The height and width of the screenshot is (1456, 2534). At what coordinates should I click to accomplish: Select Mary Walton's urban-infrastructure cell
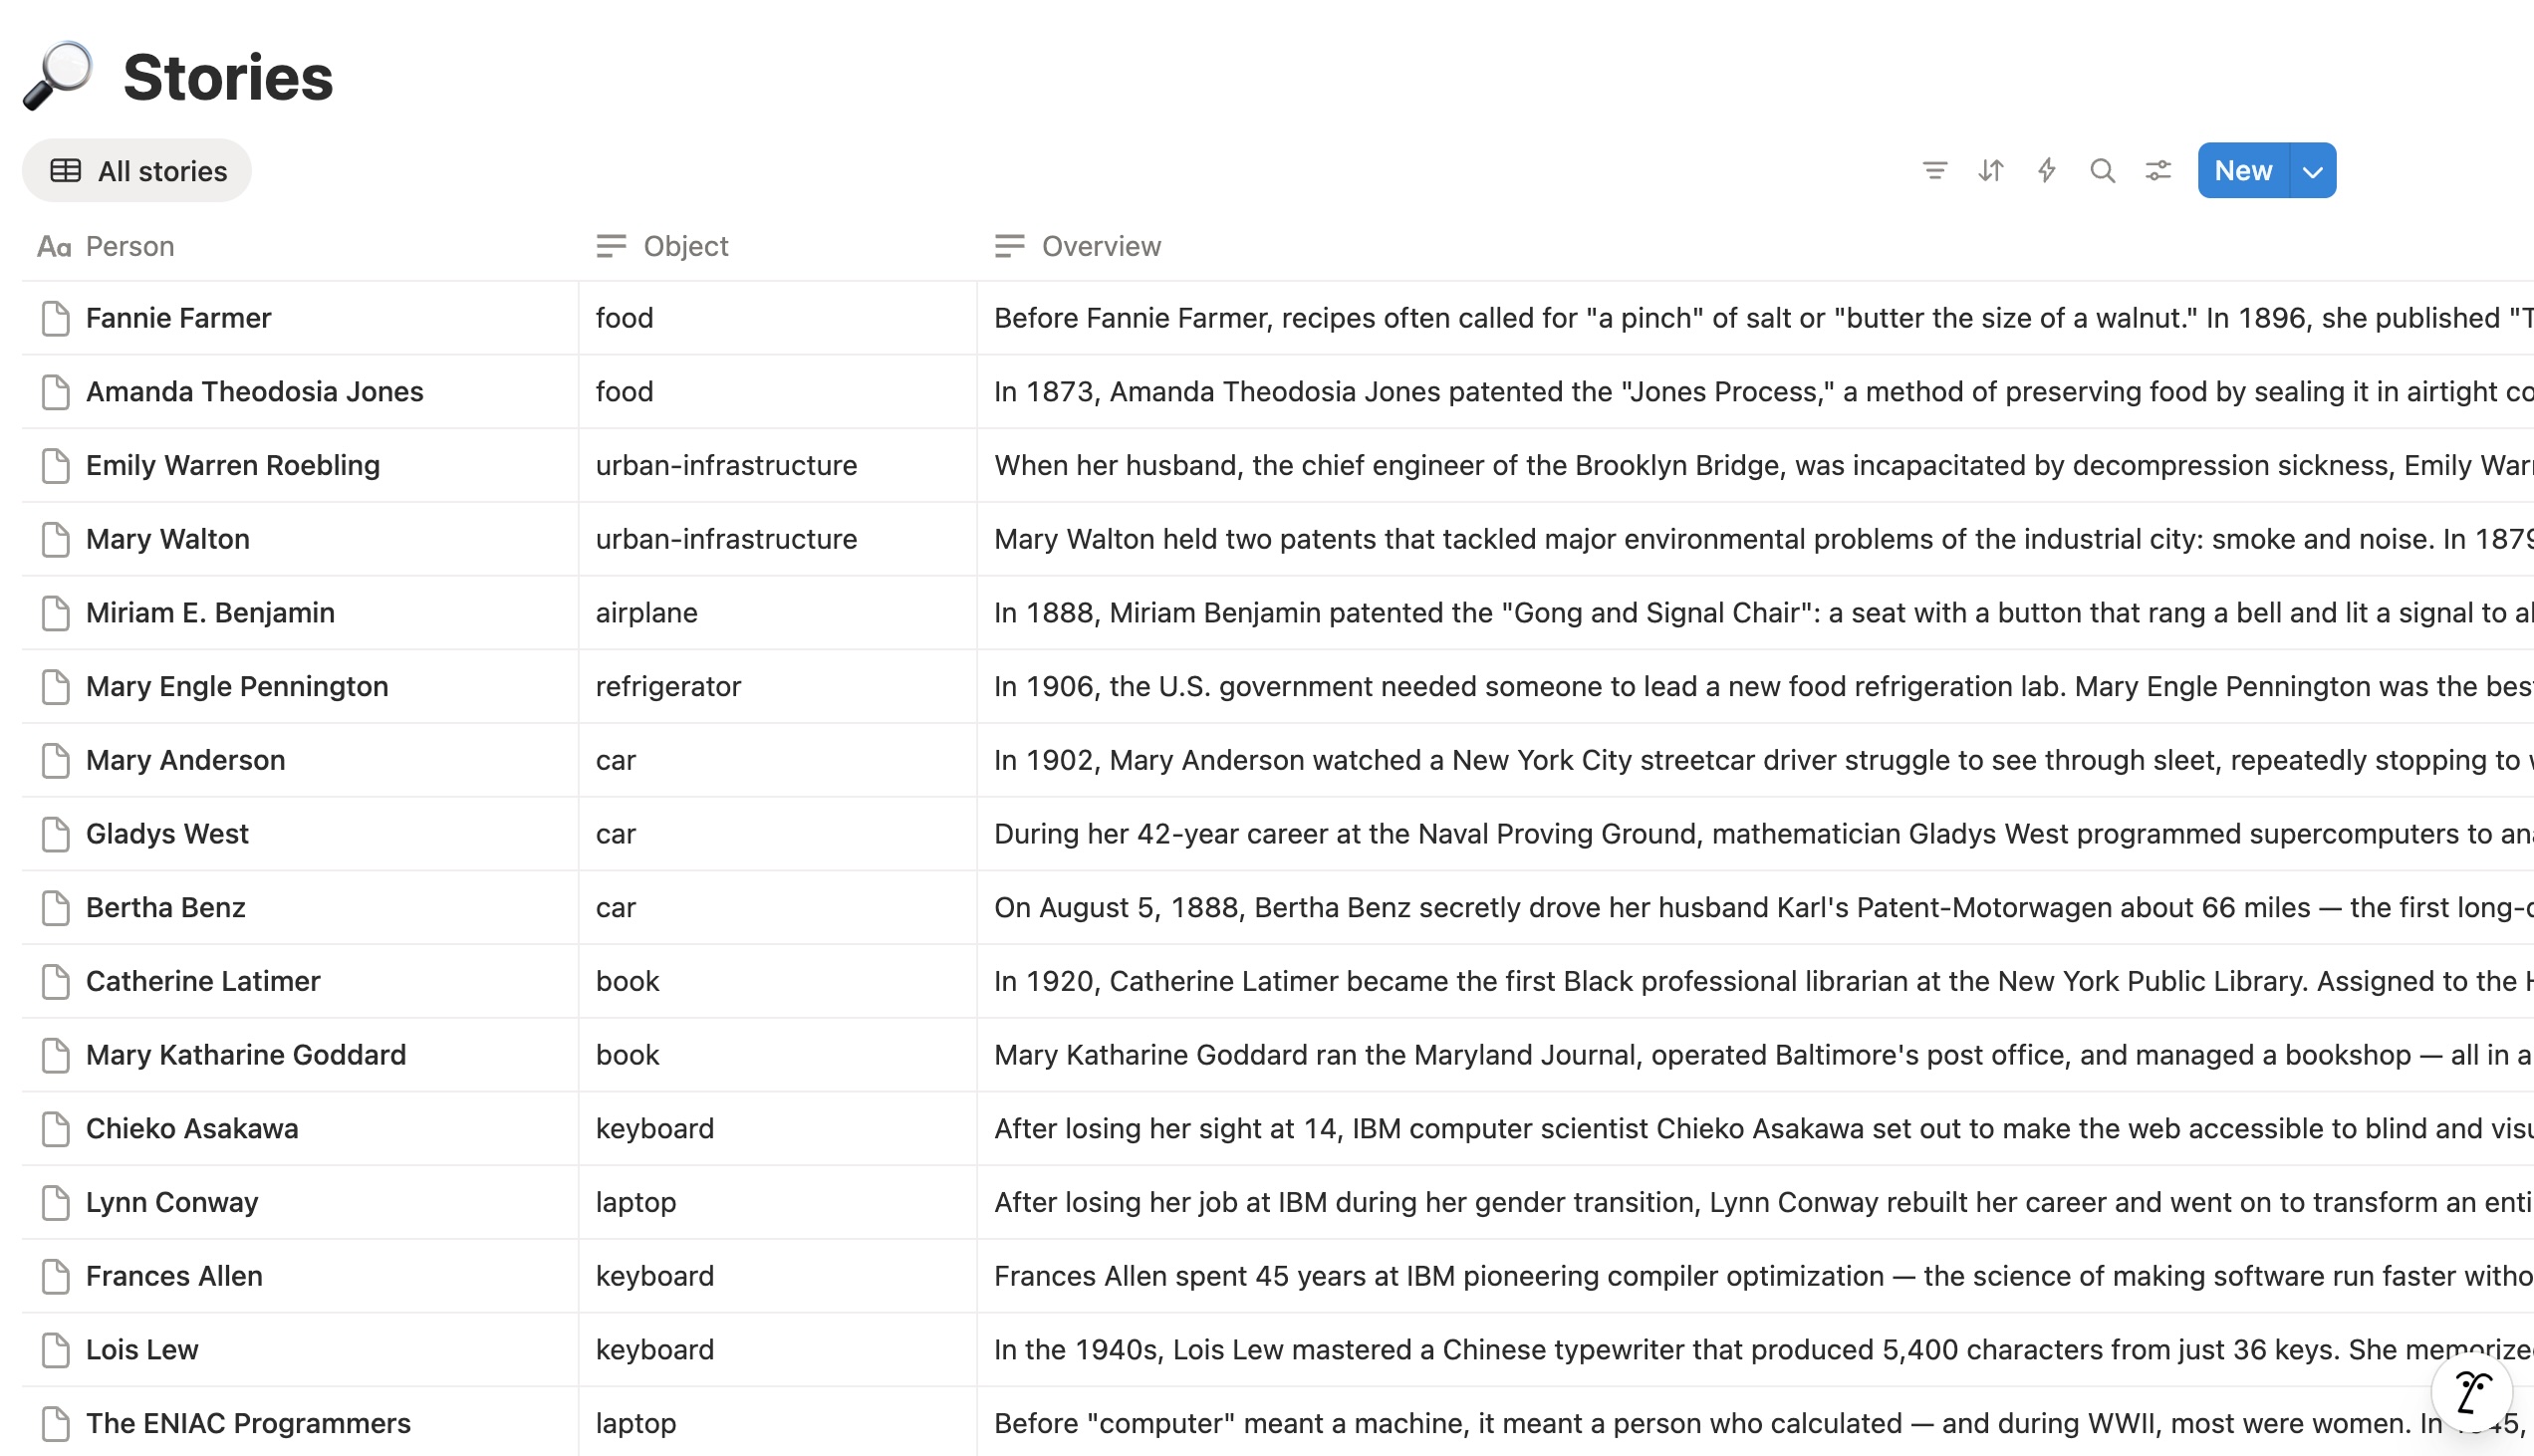pos(778,539)
